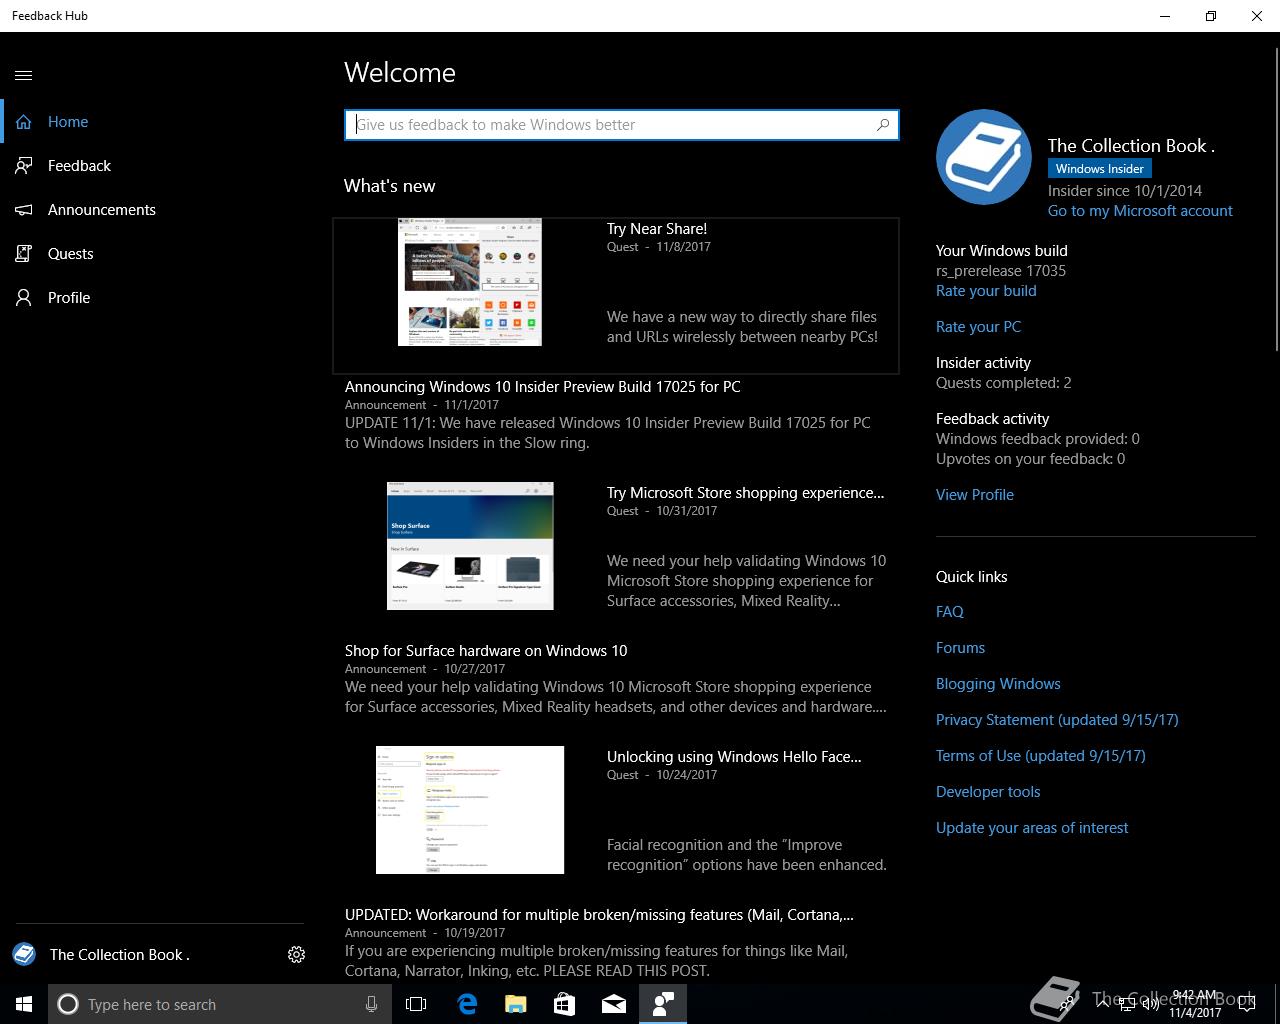Open Shop for Surface hardware on Windows 10
Screen dimensions: 1280x1024
[x=486, y=651]
